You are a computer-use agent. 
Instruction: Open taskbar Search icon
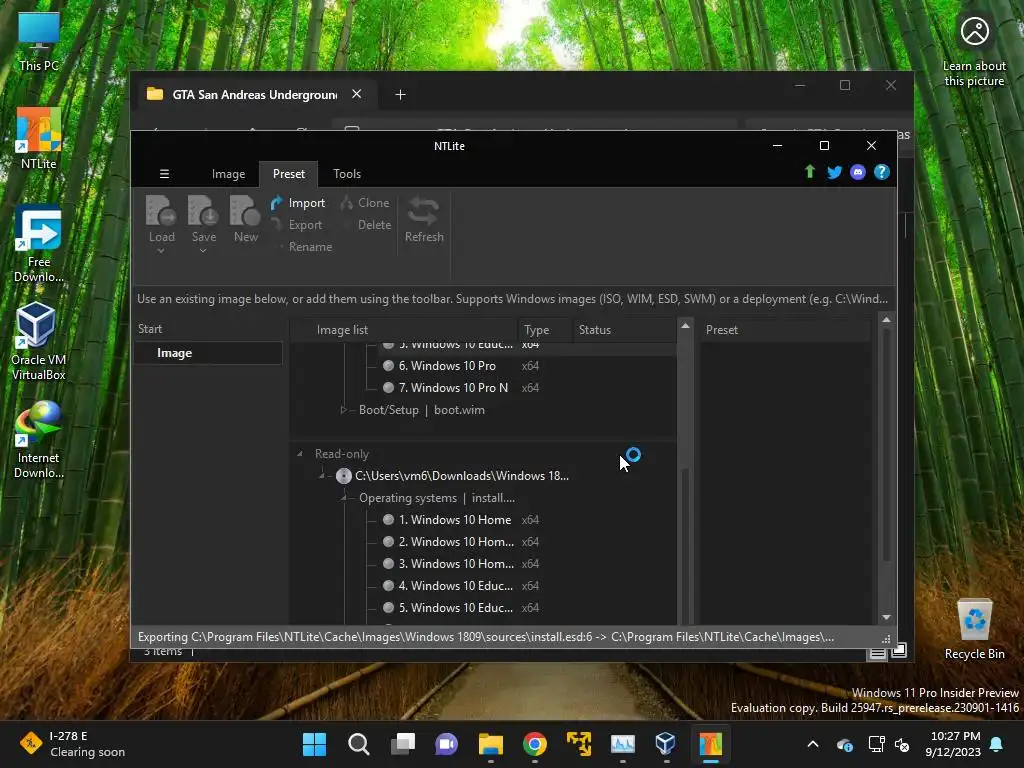(x=359, y=744)
